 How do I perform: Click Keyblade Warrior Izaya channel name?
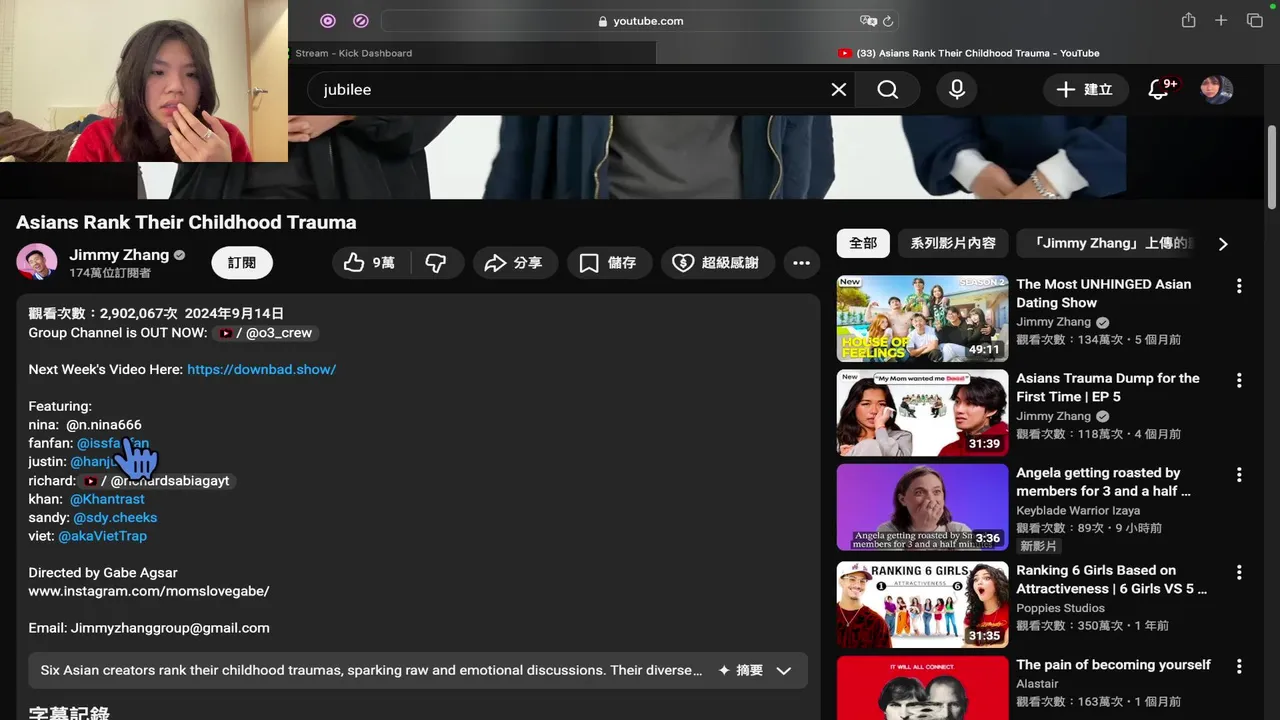[1078, 510]
